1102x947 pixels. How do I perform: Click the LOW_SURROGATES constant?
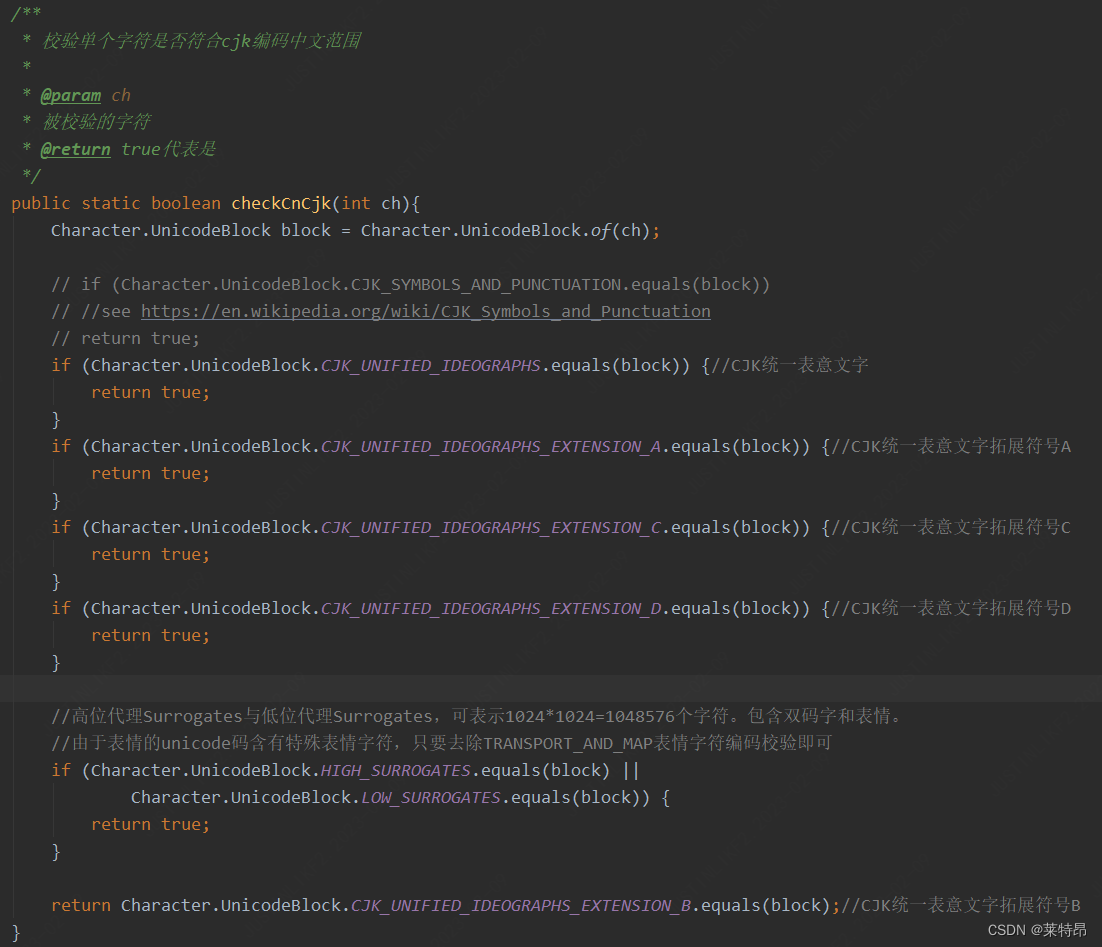point(431,797)
